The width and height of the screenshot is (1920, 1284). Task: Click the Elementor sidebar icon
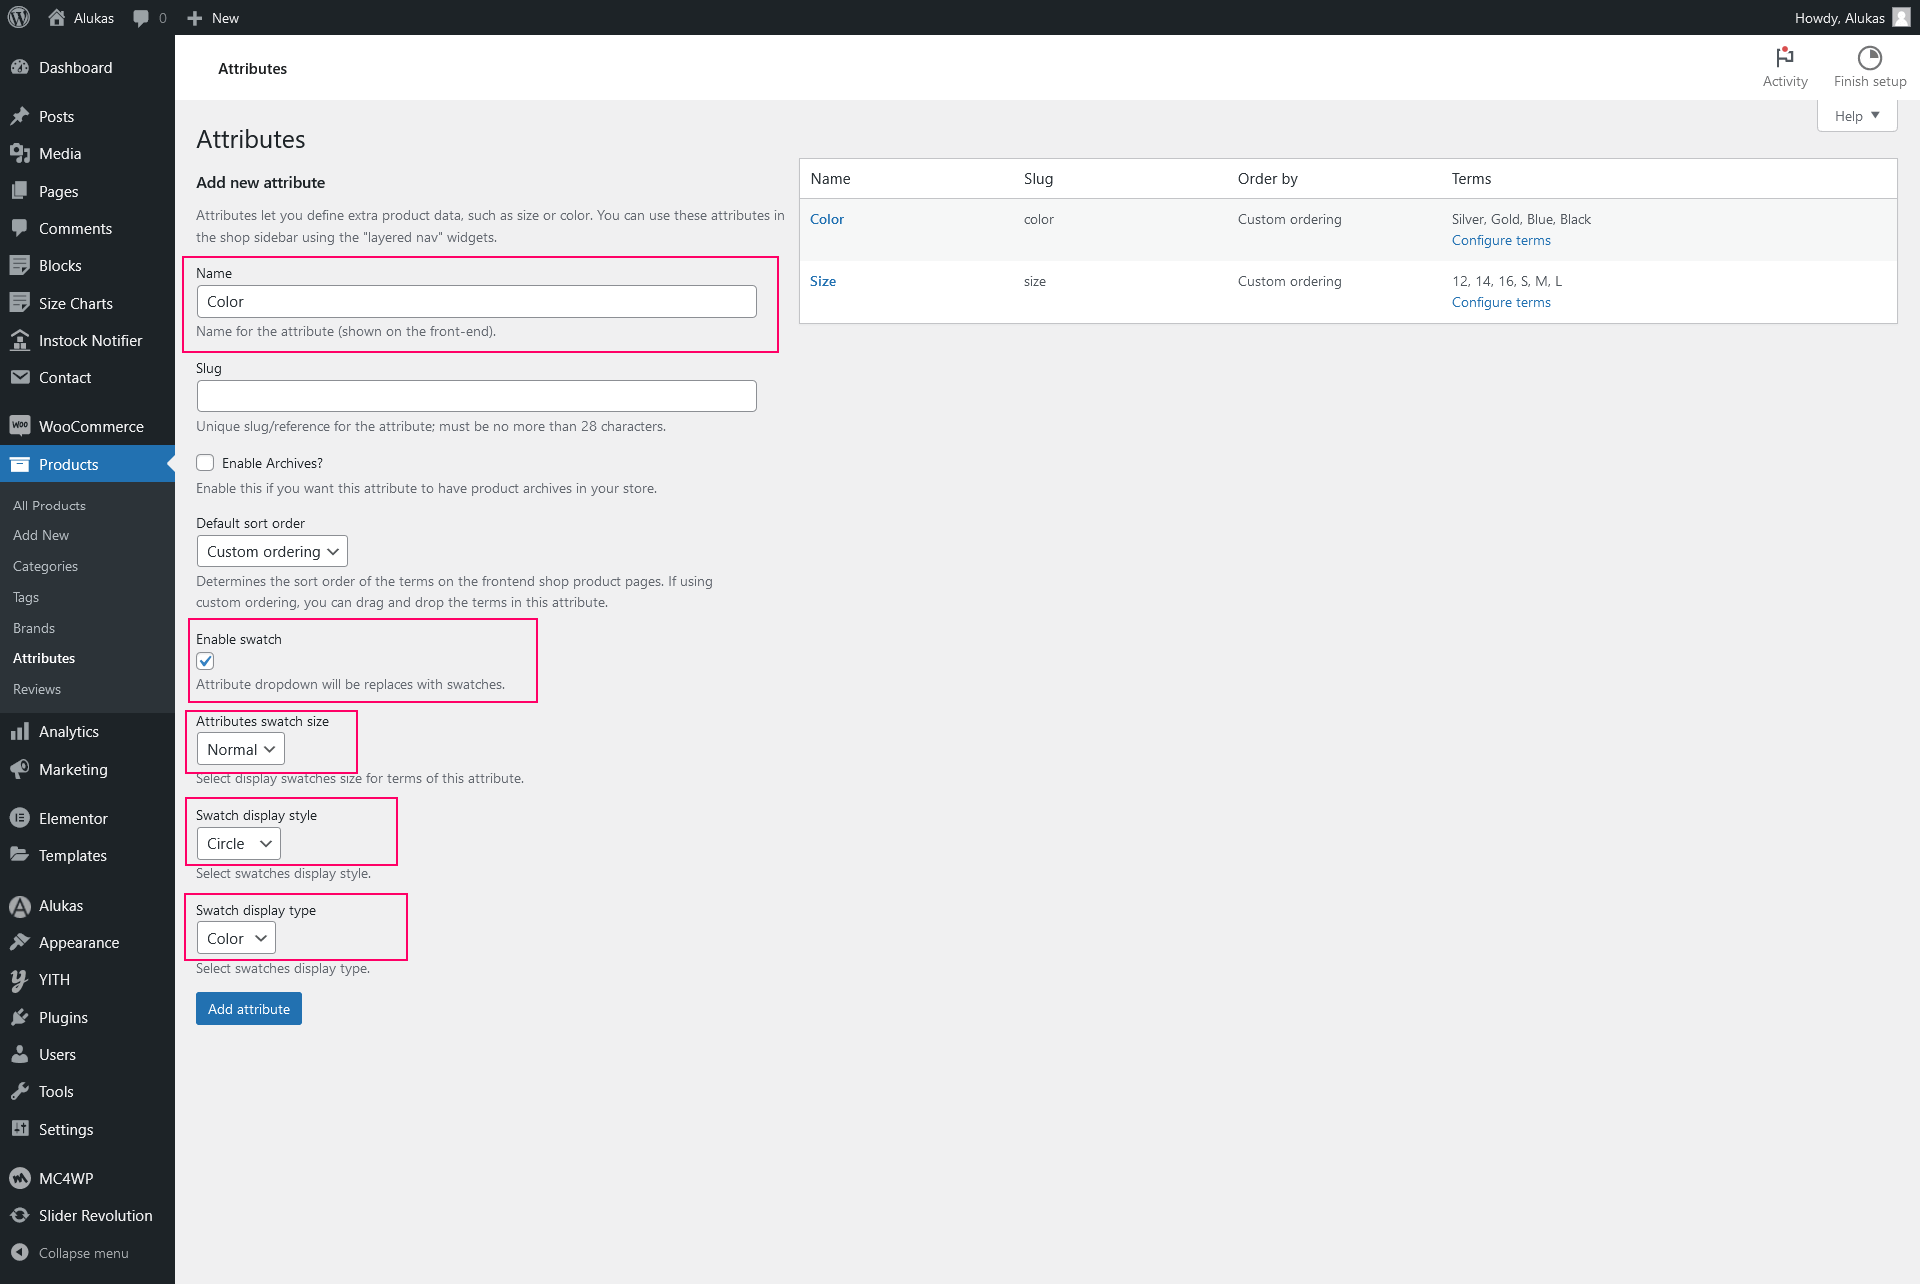(x=20, y=818)
